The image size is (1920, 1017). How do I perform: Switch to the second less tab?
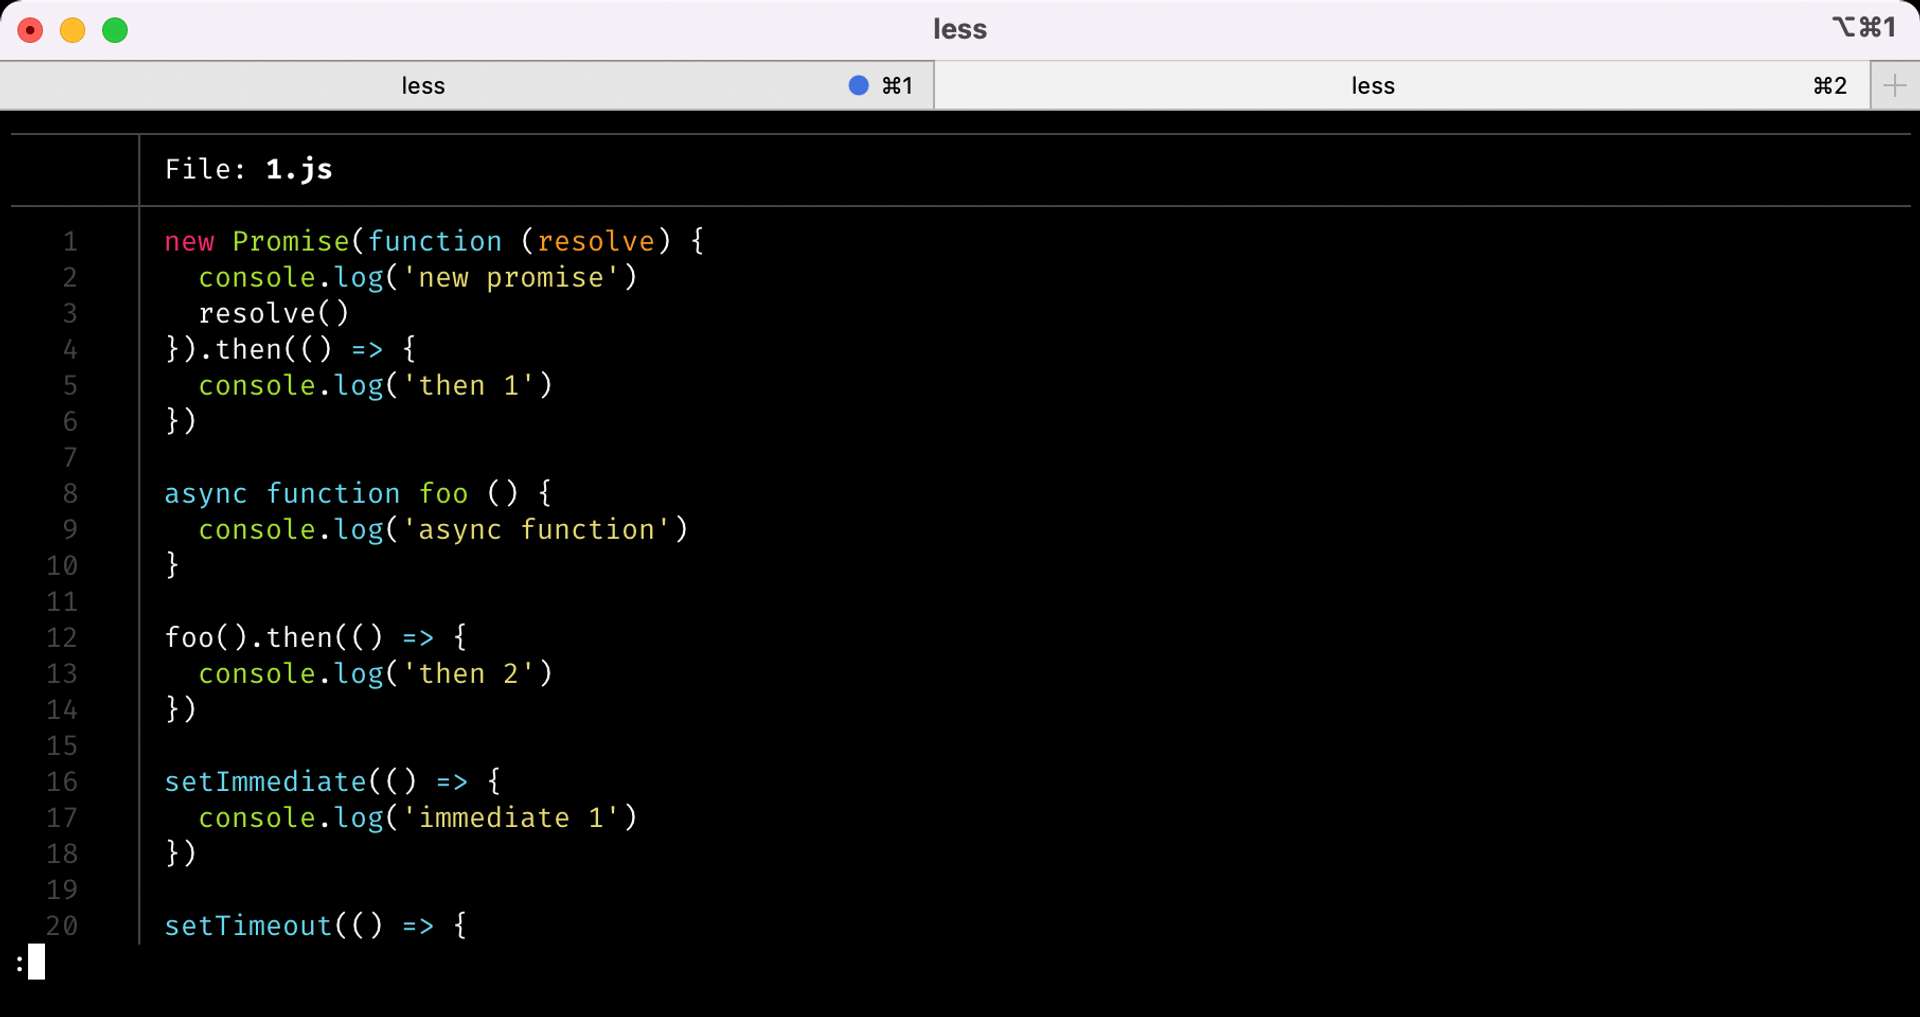1372,86
